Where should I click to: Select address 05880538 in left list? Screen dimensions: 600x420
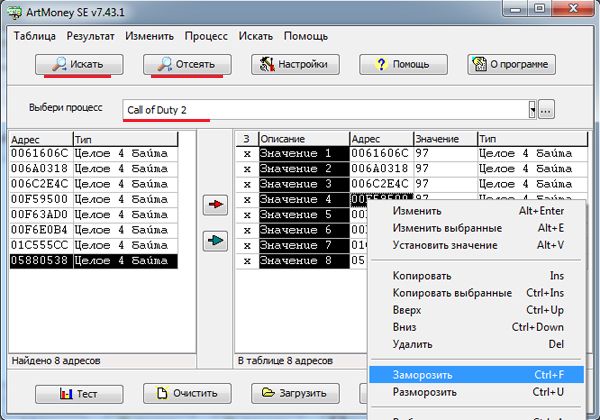(40, 260)
